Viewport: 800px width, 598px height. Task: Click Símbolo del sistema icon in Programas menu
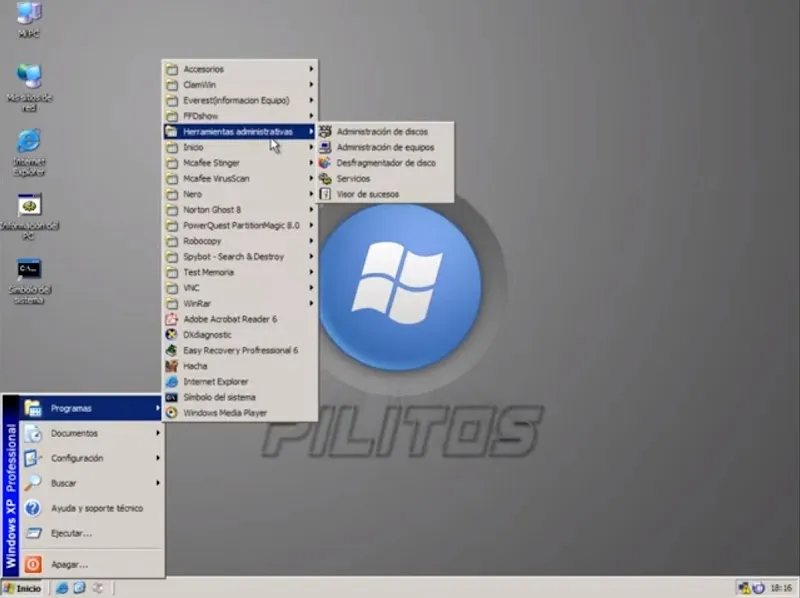pyautogui.click(x=172, y=397)
